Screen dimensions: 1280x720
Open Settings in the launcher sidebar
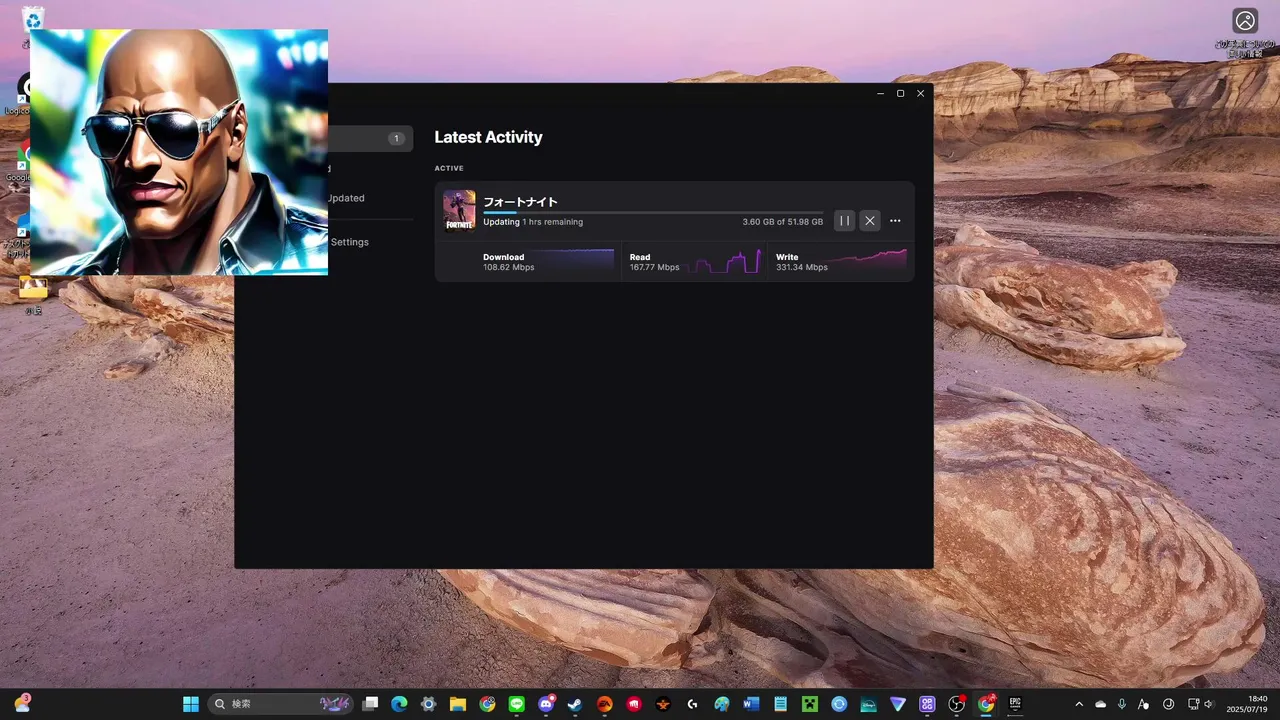tap(349, 242)
